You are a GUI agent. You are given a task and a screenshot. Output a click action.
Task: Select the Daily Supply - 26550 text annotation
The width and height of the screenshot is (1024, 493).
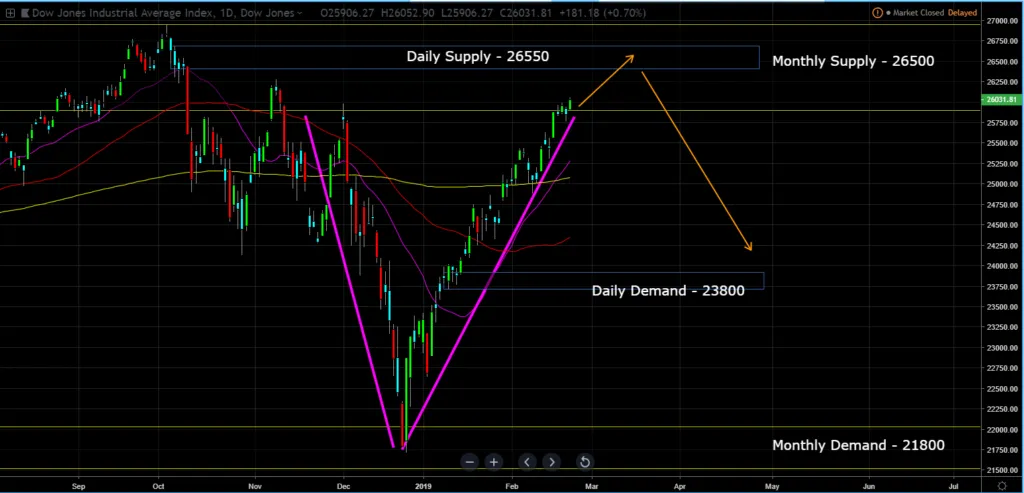click(477, 56)
